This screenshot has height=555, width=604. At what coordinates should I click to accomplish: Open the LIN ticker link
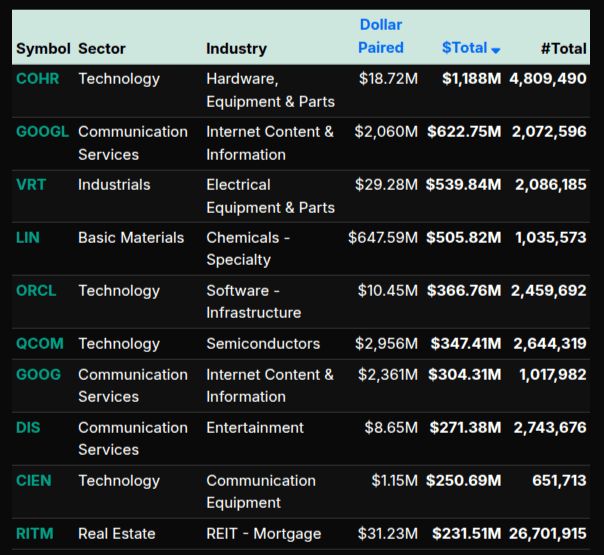(x=28, y=238)
